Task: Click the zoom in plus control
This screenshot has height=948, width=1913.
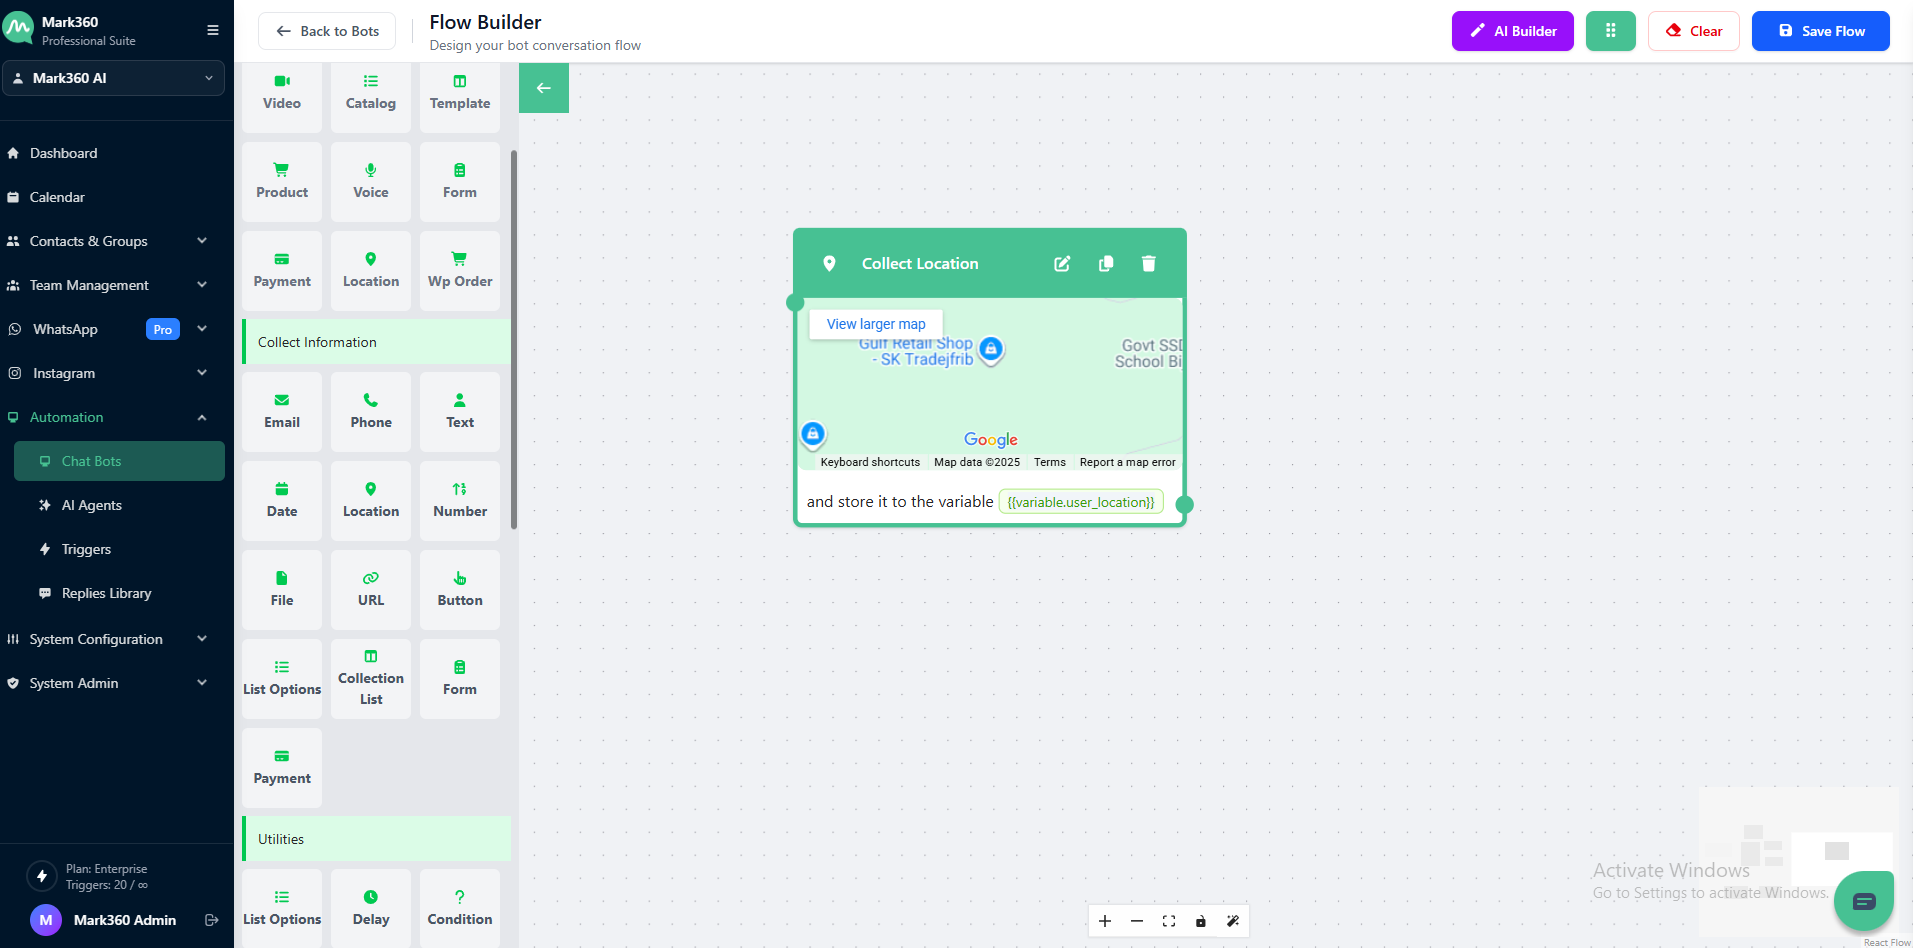Action: coord(1105,921)
